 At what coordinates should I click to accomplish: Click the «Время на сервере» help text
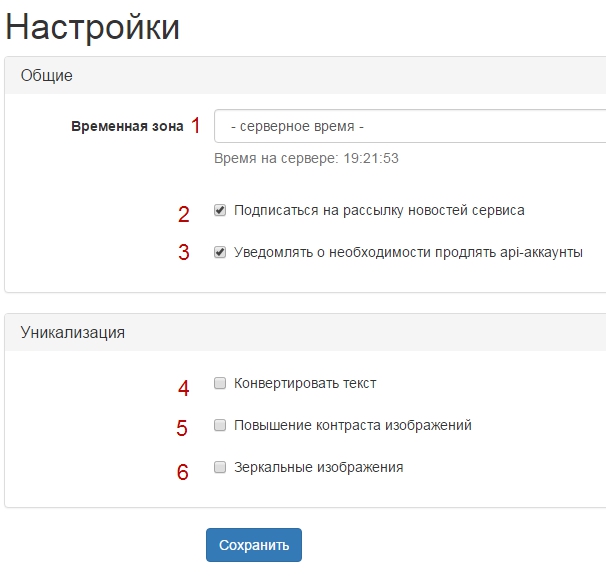[x=307, y=159]
